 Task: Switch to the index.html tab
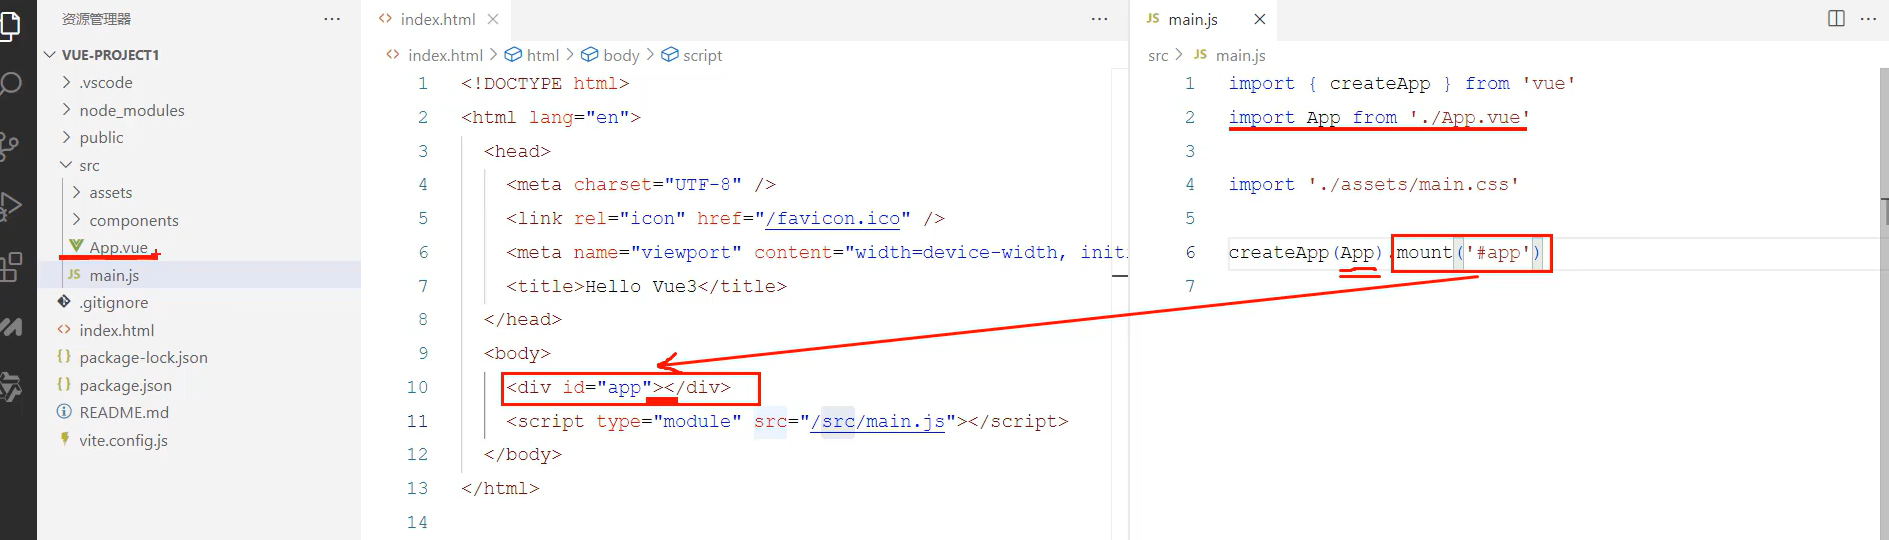pos(437,19)
